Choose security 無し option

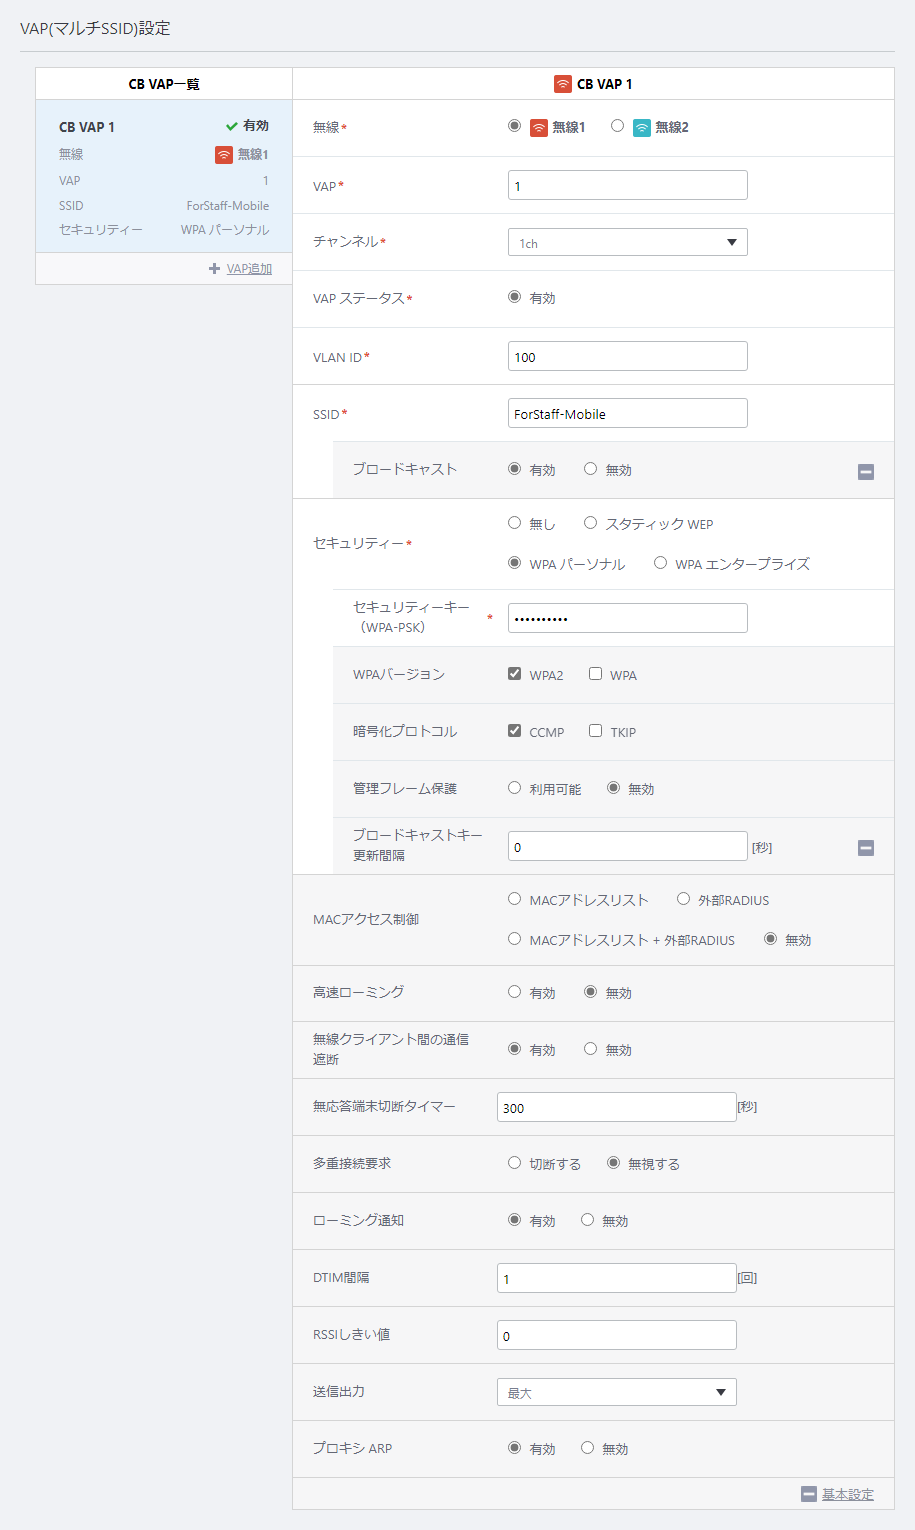[514, 522]
